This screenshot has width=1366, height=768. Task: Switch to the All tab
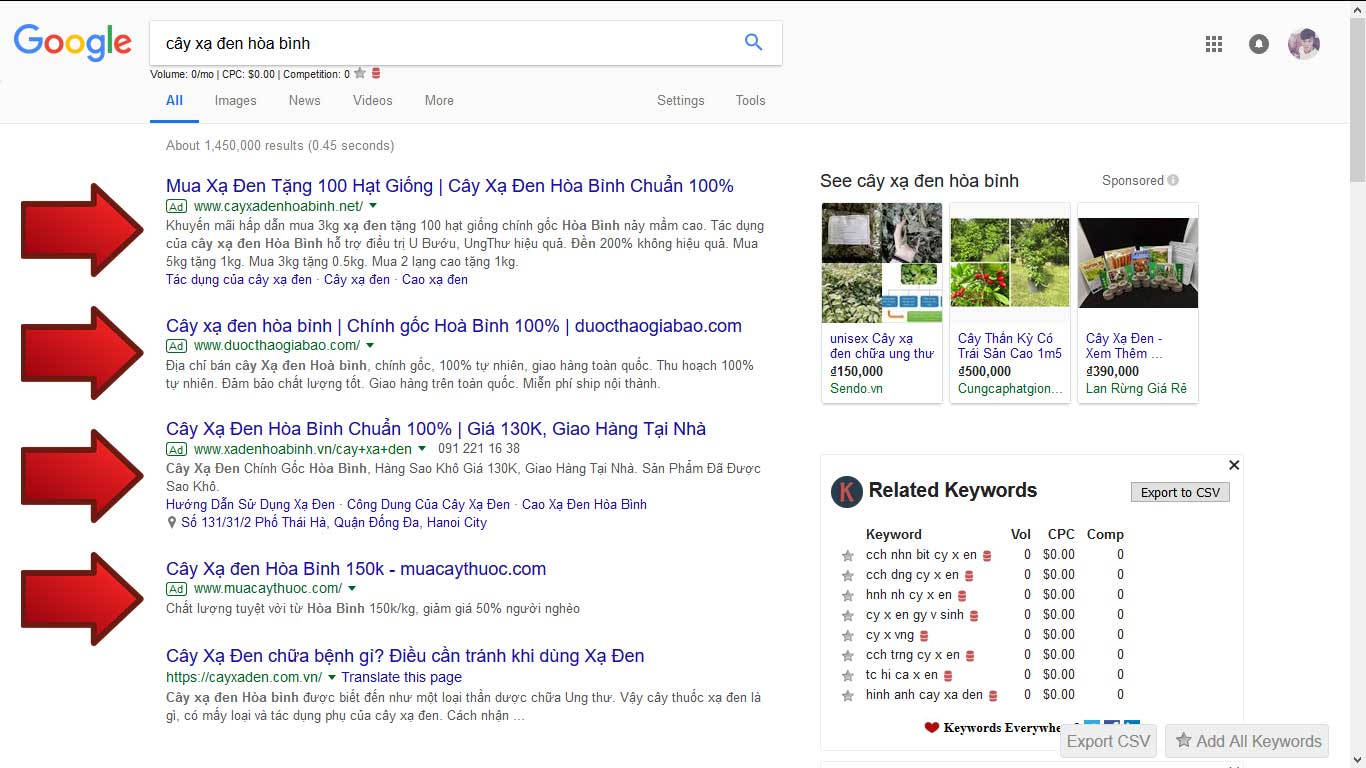174,100
